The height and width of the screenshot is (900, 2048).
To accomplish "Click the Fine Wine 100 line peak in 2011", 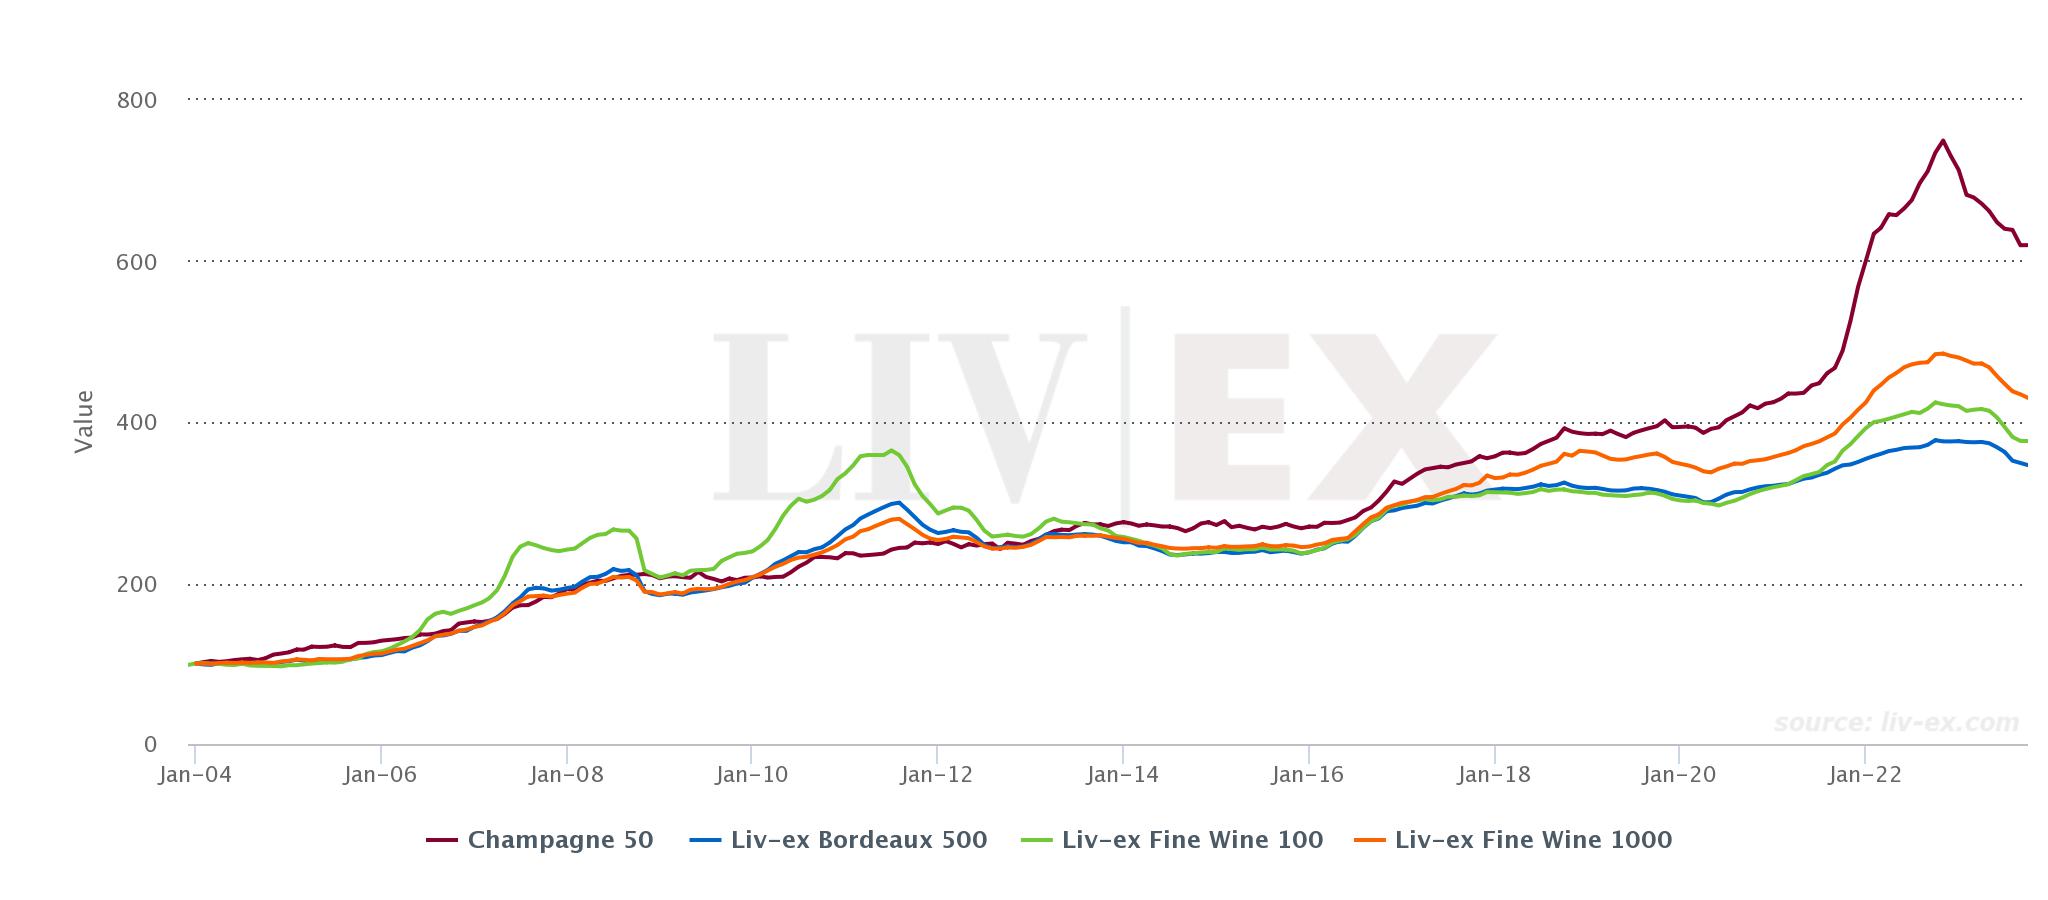I will click(891, 451).
